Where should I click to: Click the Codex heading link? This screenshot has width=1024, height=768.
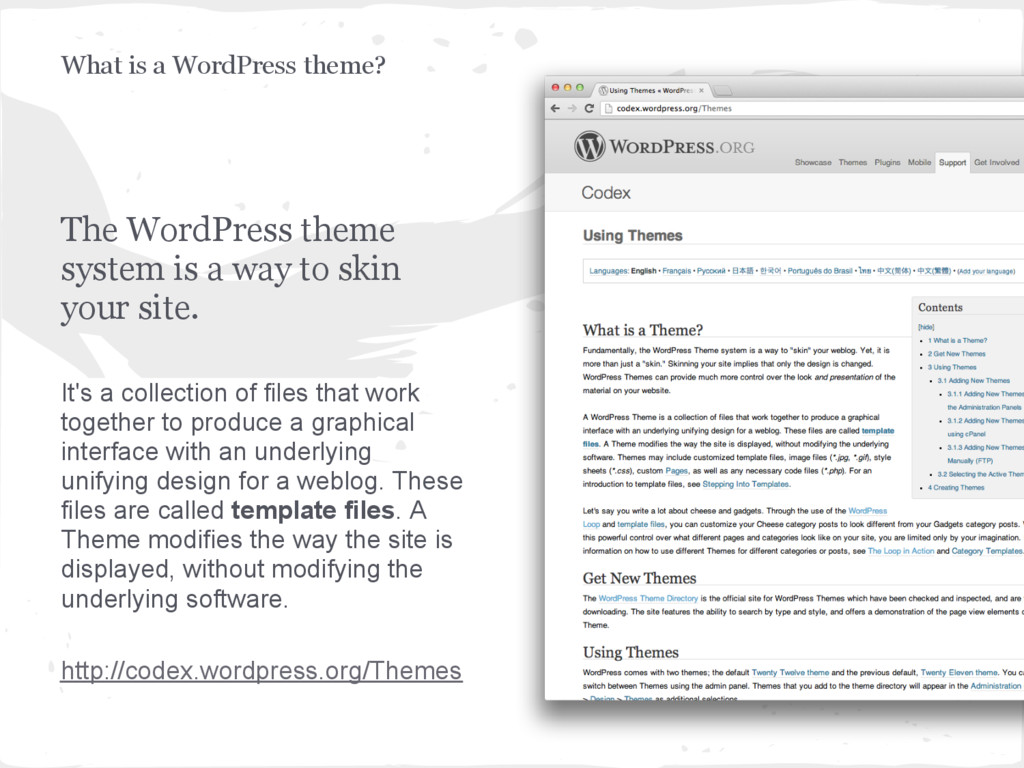(x=606, y=193)
